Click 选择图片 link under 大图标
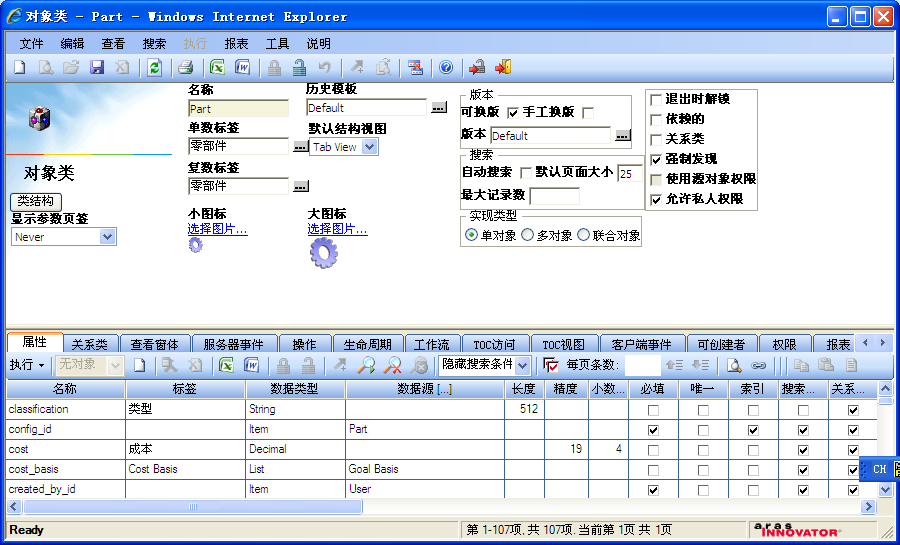 pos(338,229)
